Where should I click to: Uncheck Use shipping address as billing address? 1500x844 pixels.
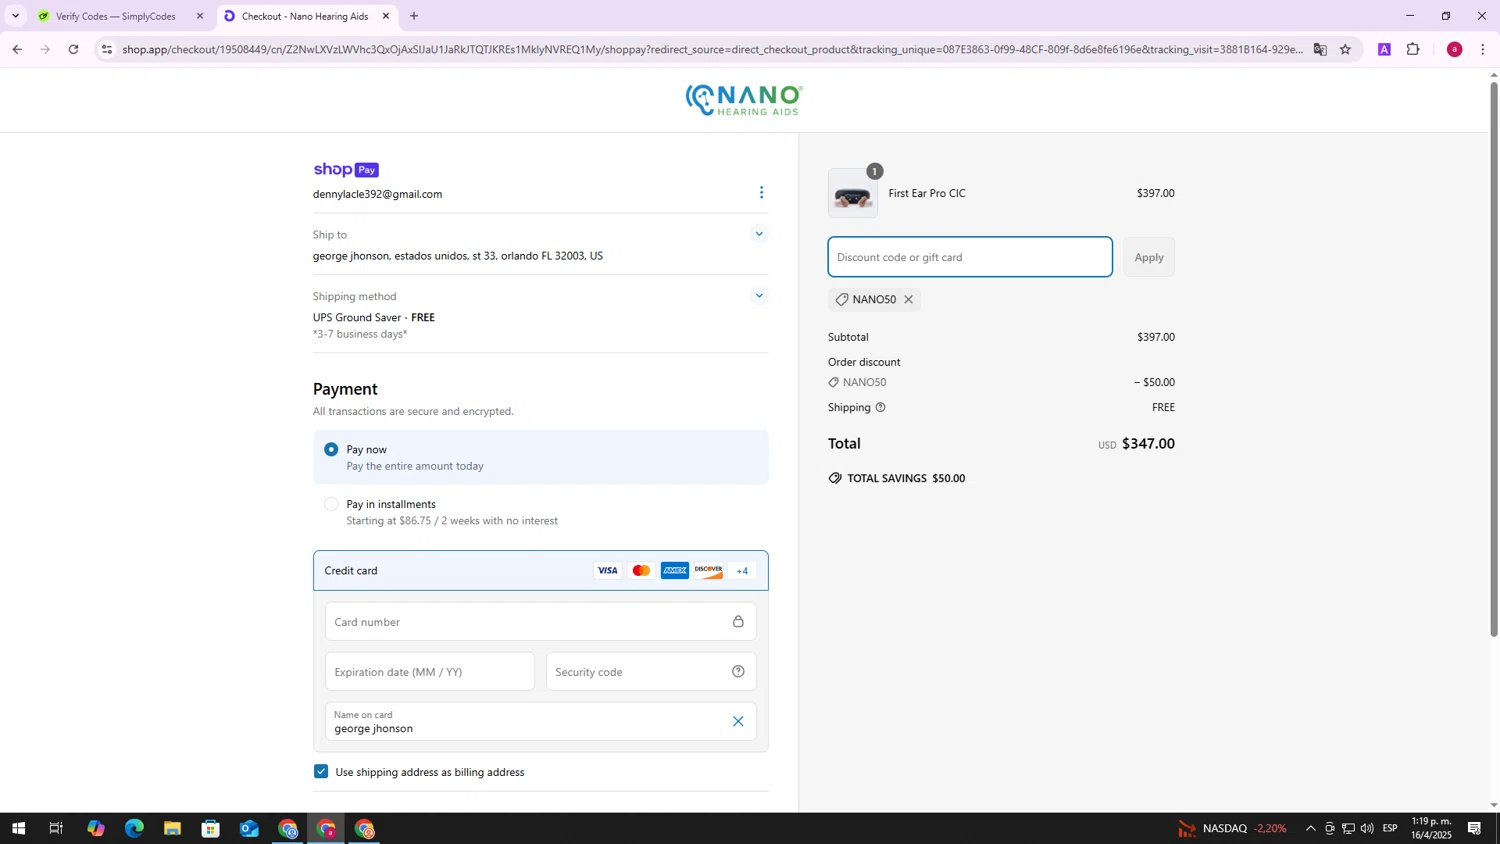click(x=321, y=771)
